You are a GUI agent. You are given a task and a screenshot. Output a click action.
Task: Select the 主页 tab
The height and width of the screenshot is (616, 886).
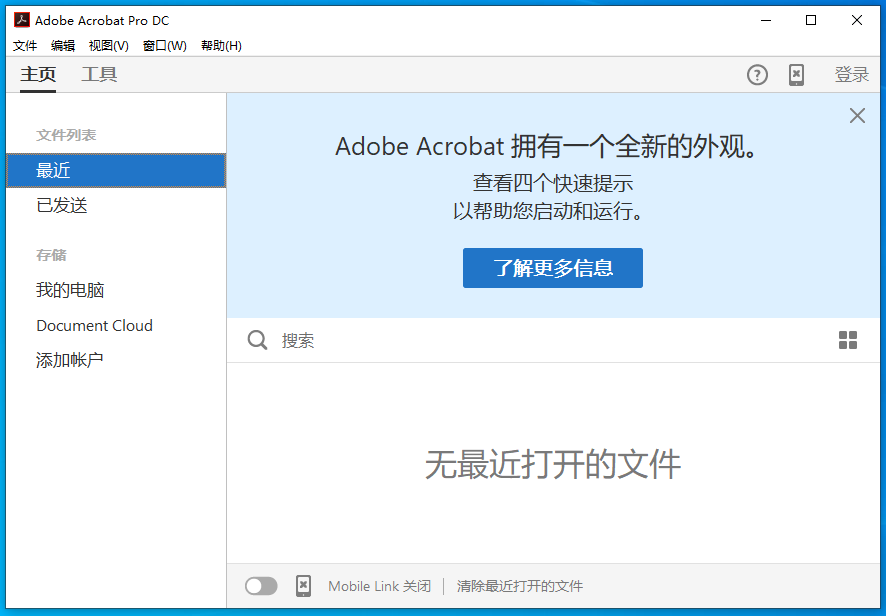[38, 75]
